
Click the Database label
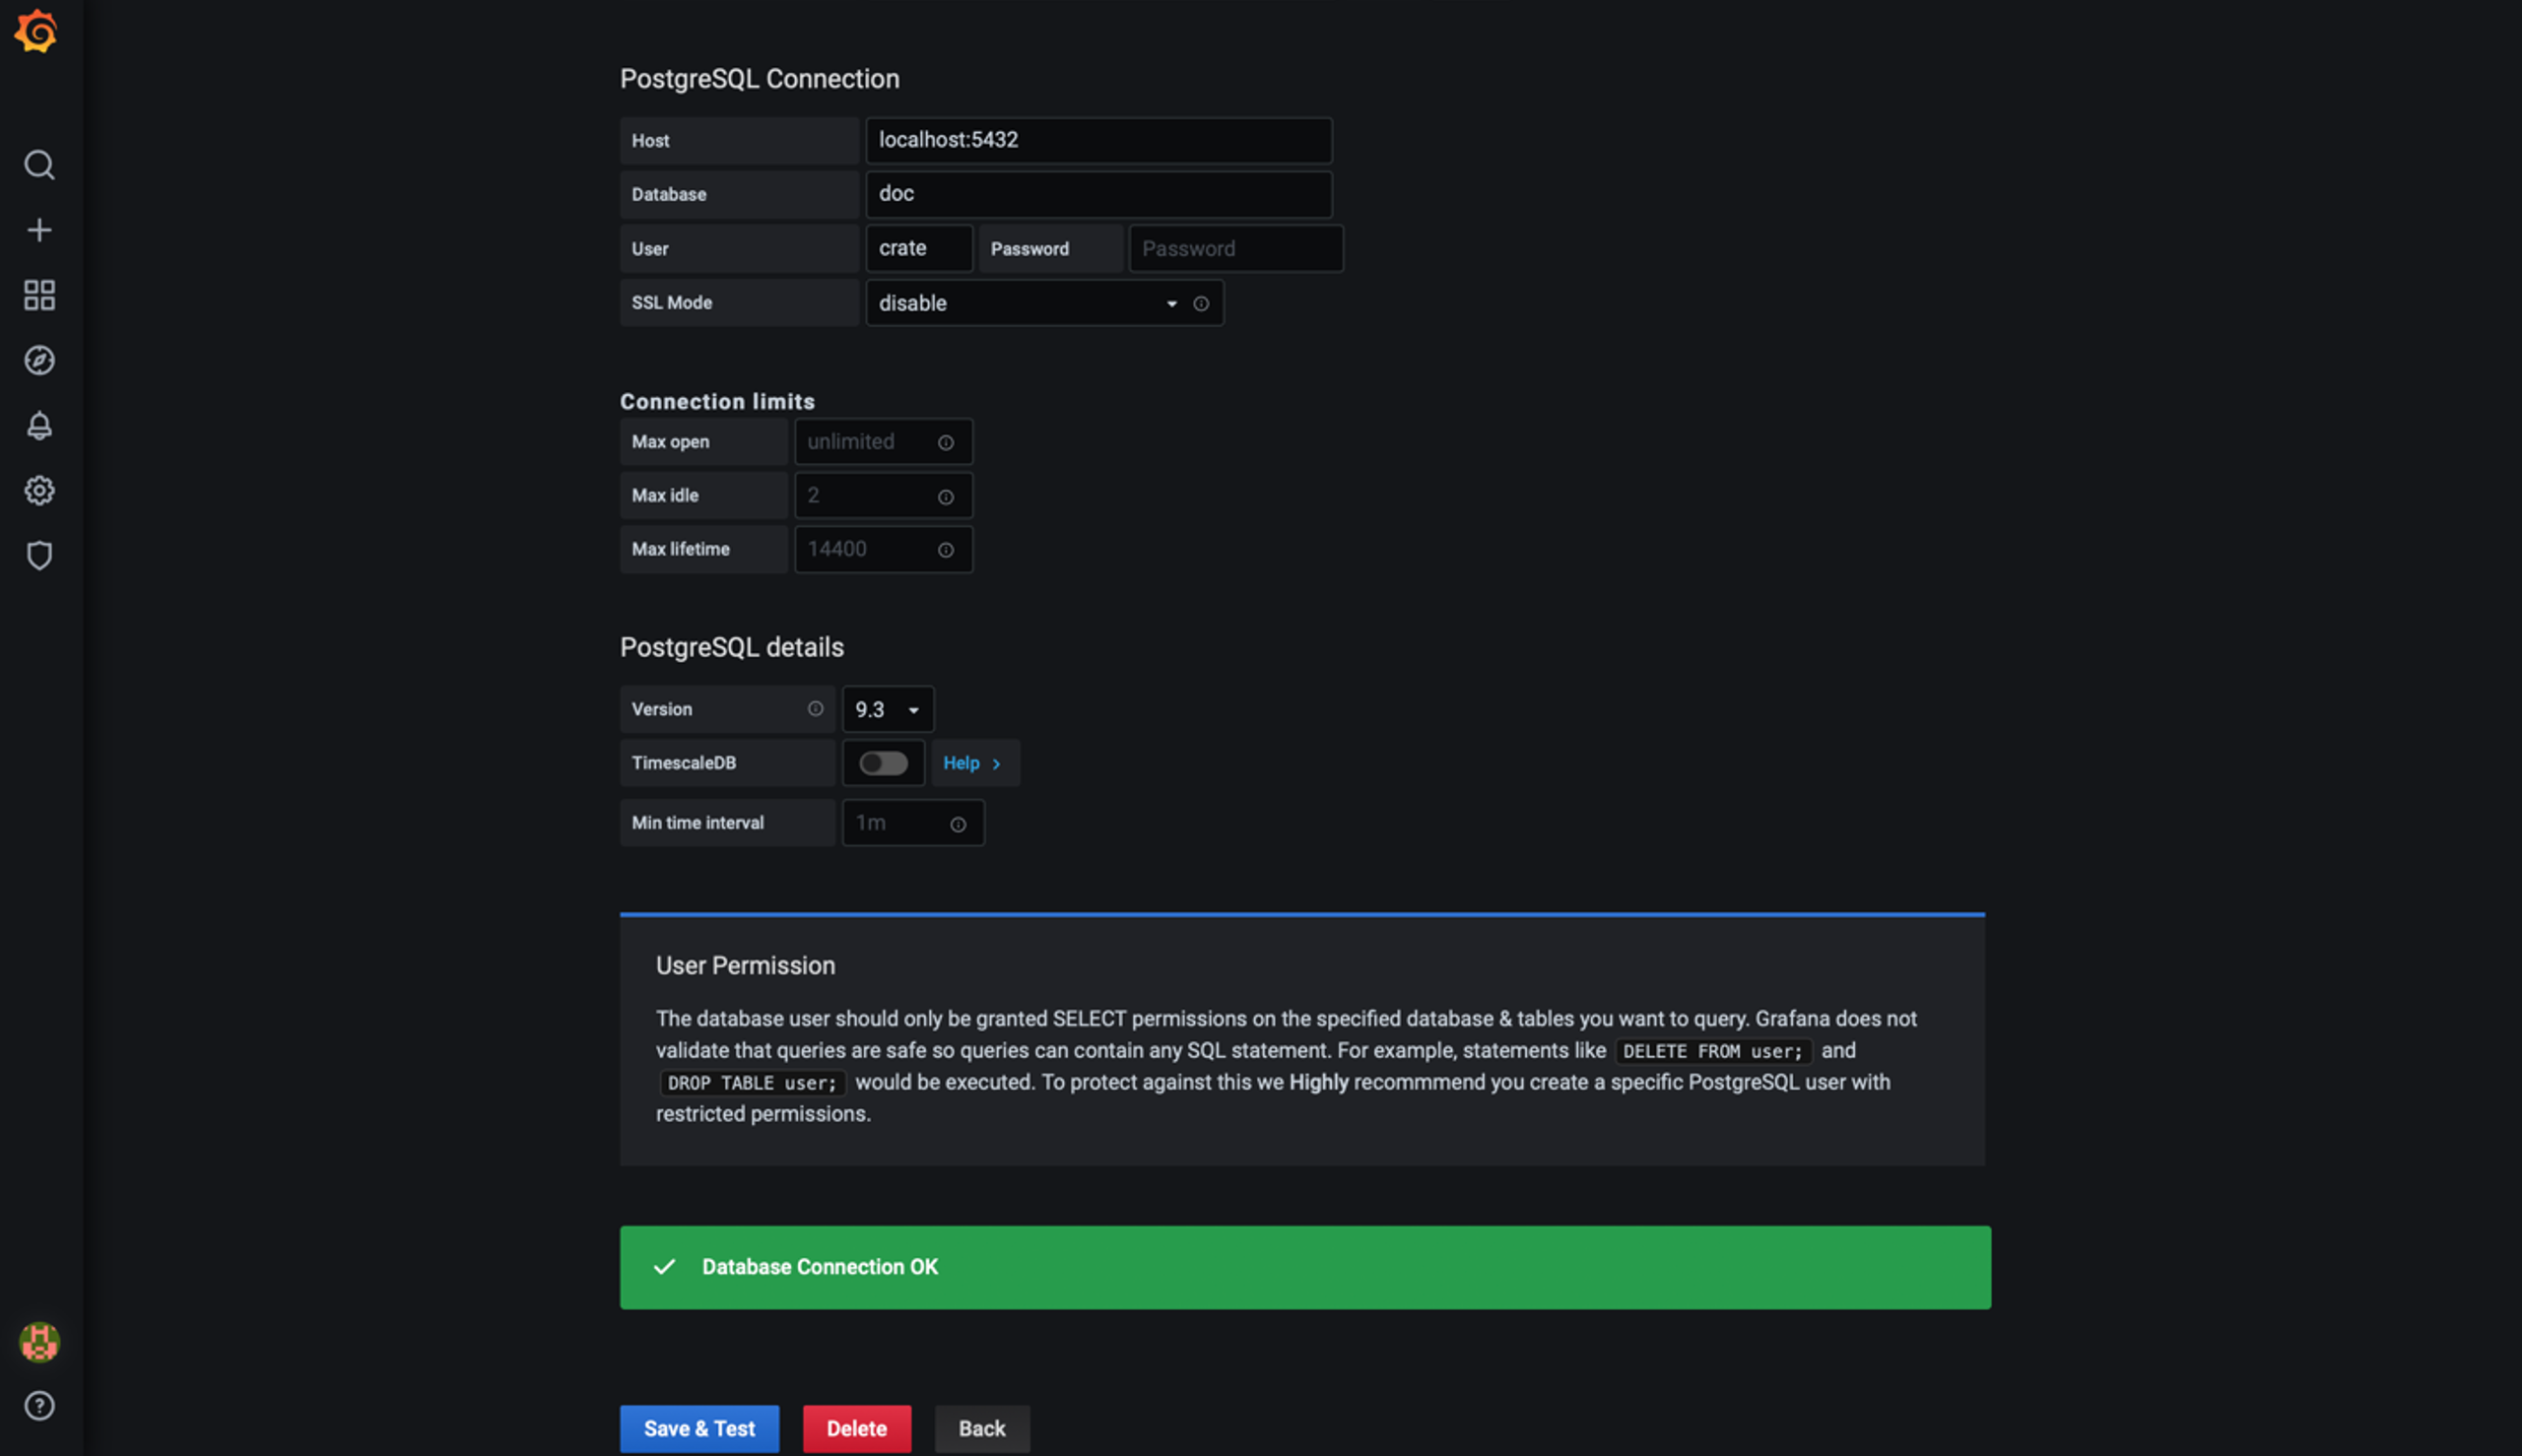tap(668, 194)
